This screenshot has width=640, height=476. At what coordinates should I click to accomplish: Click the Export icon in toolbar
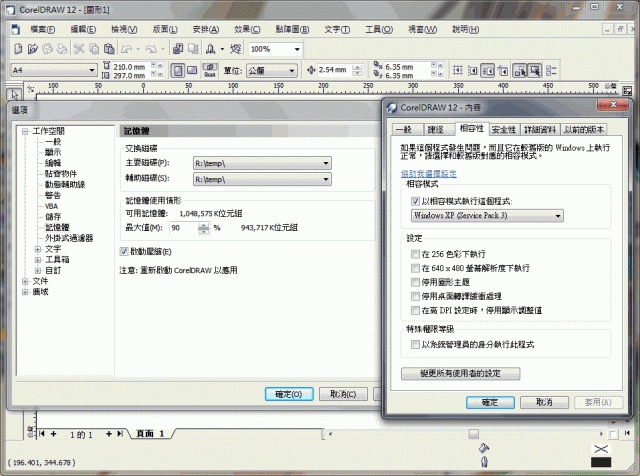point(193,49)
